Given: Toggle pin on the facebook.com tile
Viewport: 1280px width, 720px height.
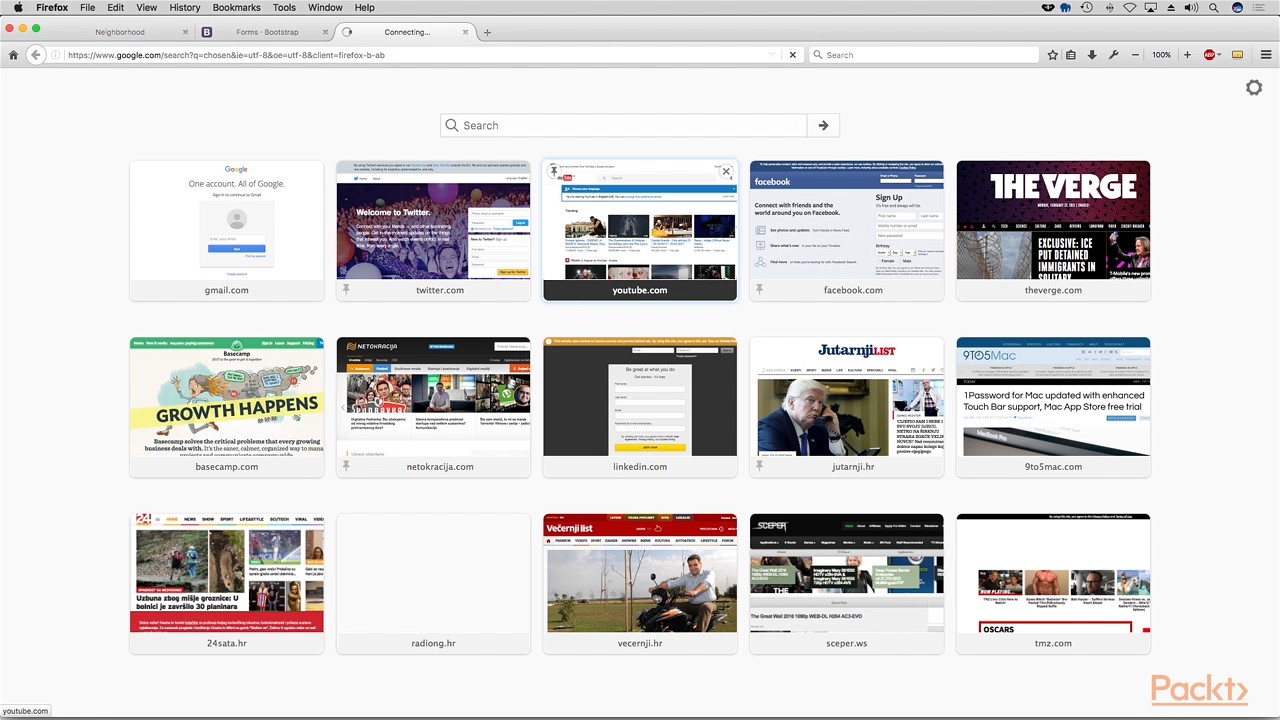Looking at the screenshot, I should (x=759, y=290).
